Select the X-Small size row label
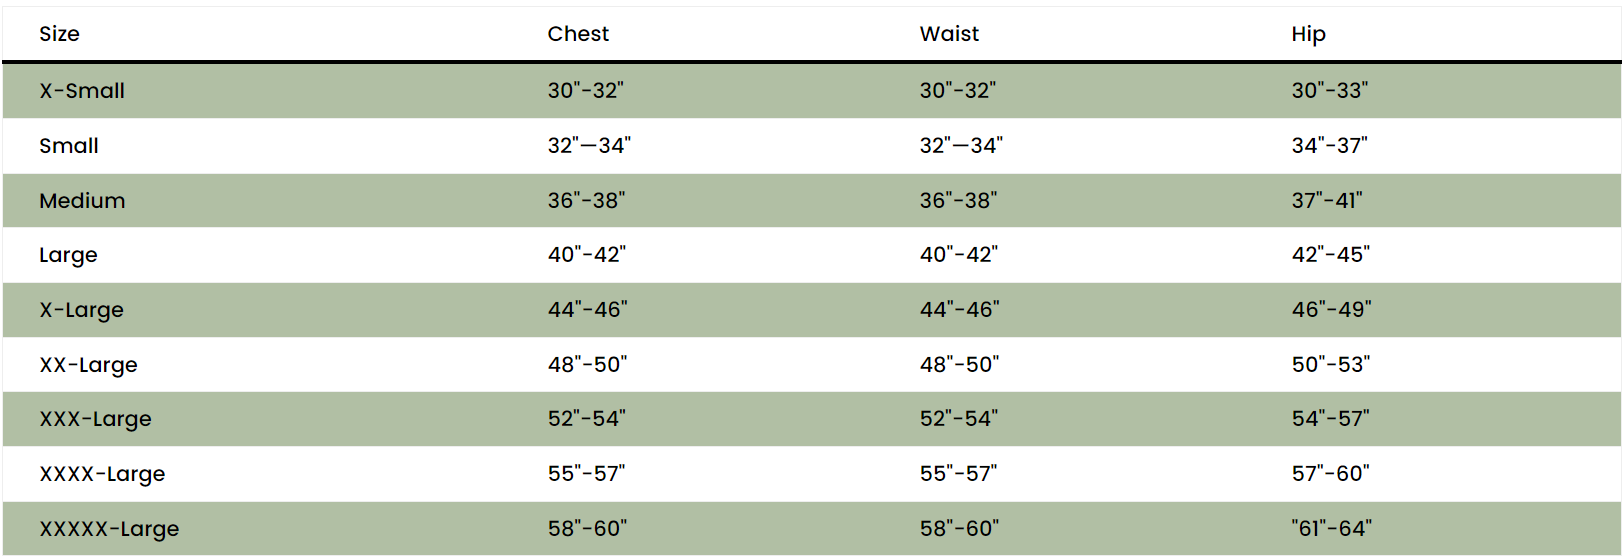 pos(82,91)
